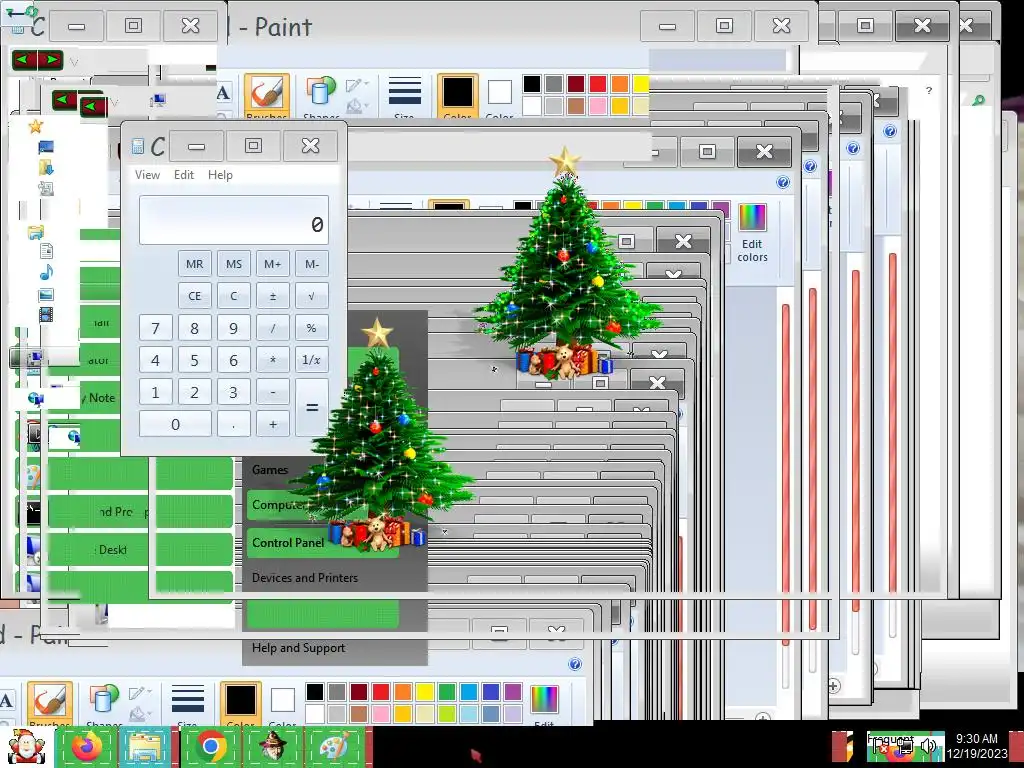Open Devices and Printers from Start menu
The width and height of the screenshot is (1024, 768).
(x=305, y=578)
